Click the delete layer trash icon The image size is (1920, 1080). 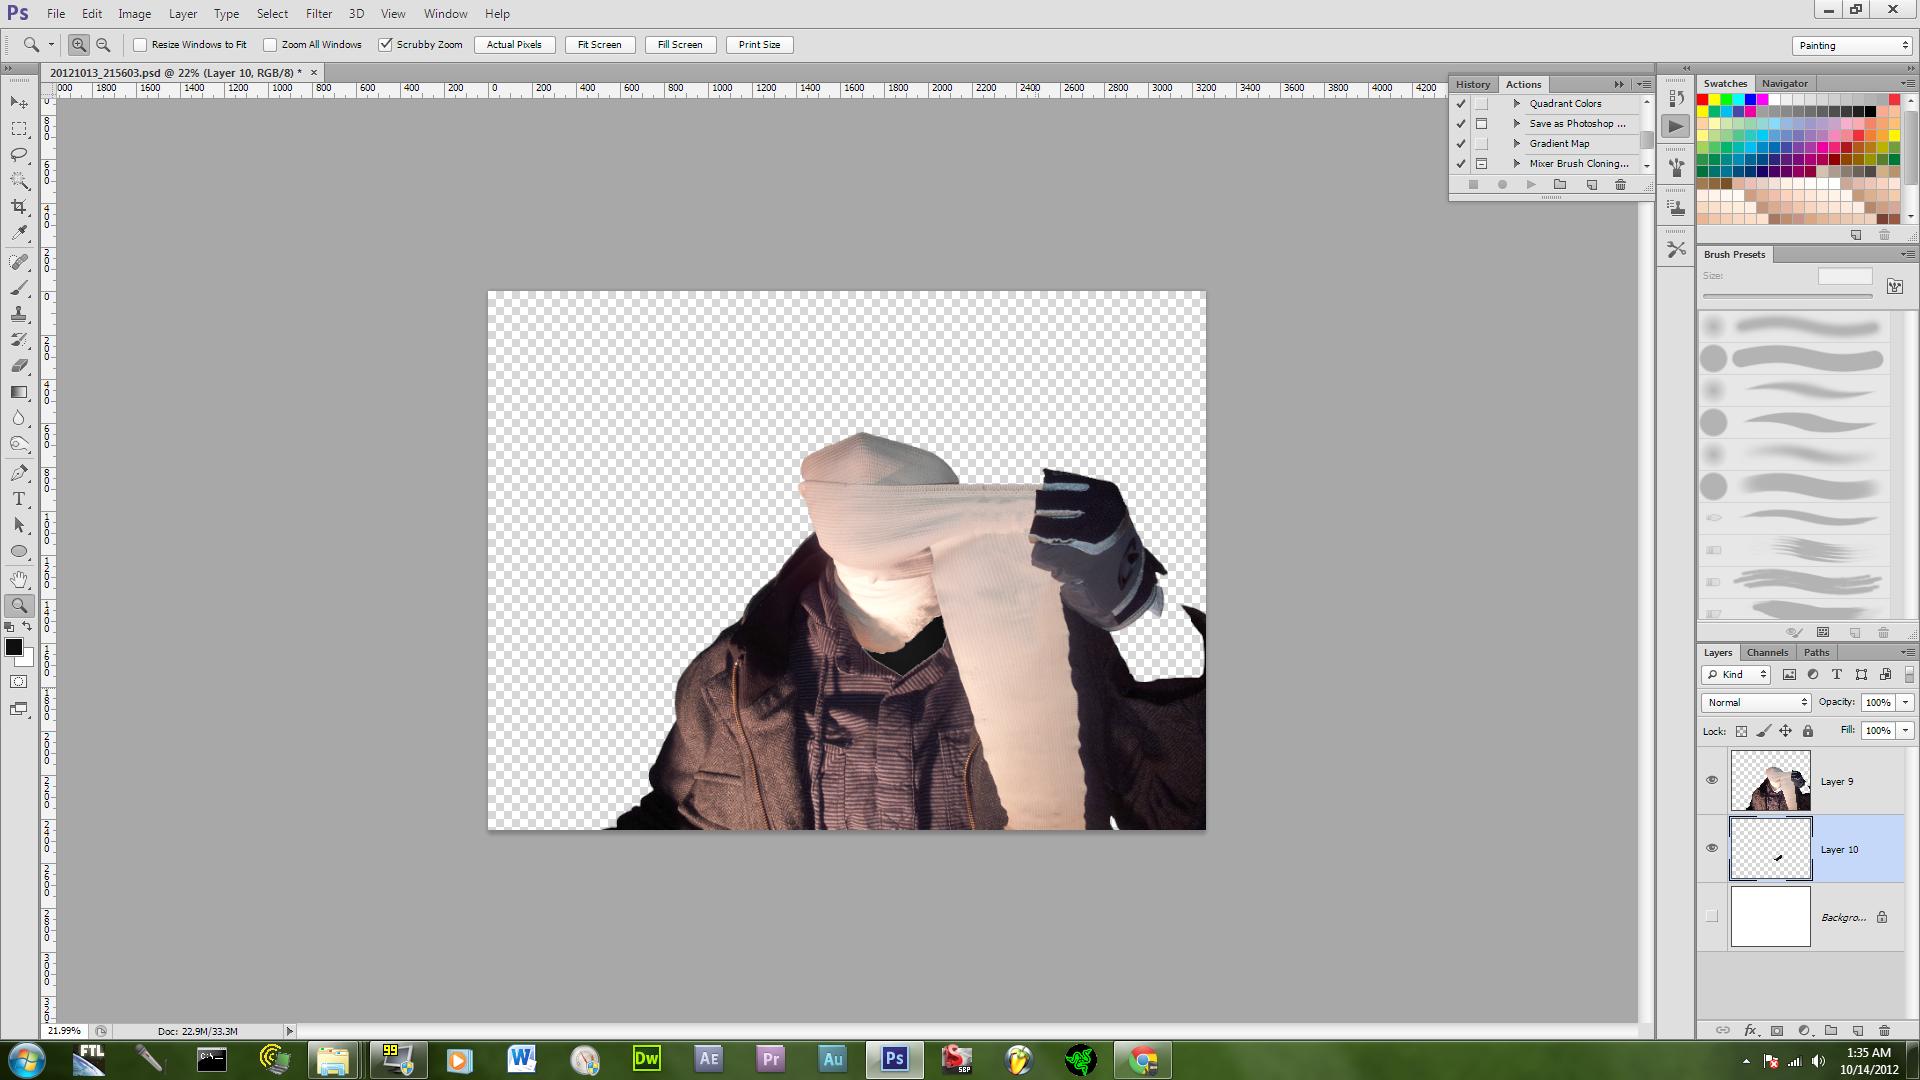coord(1884,1030)
